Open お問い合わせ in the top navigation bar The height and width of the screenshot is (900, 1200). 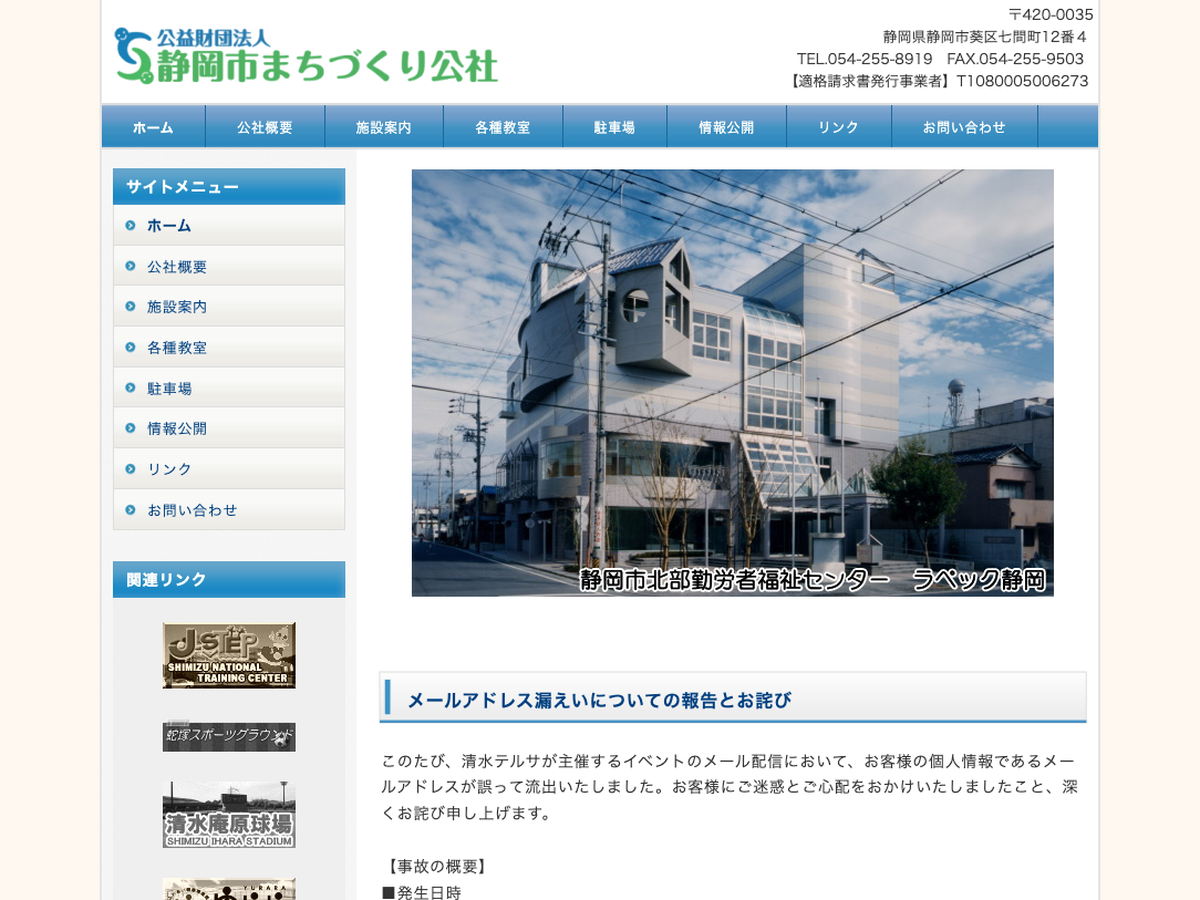(964, 127)
